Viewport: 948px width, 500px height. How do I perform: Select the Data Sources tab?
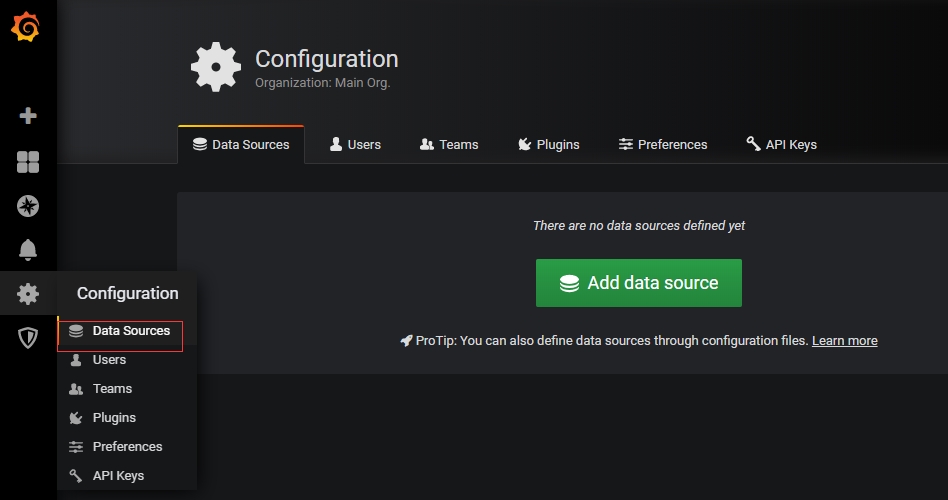point(240,145)
